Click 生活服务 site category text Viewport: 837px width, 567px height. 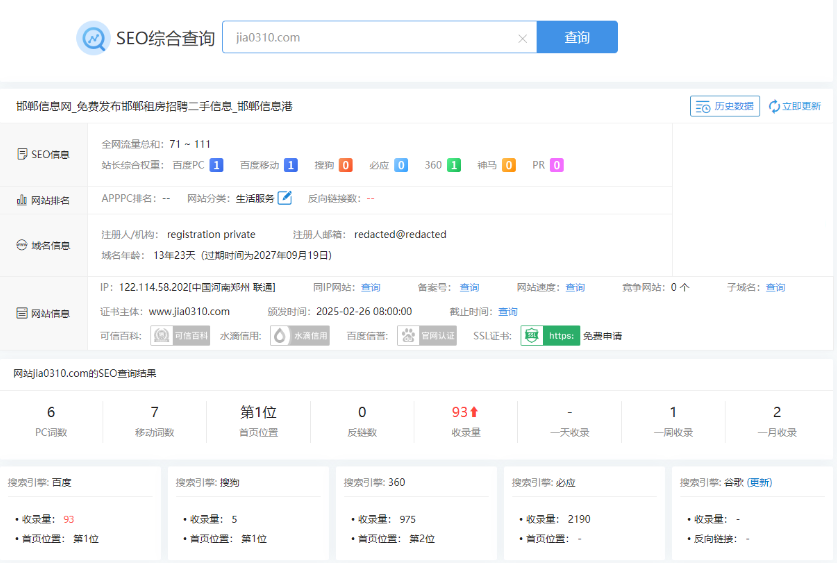click(255, 199)
